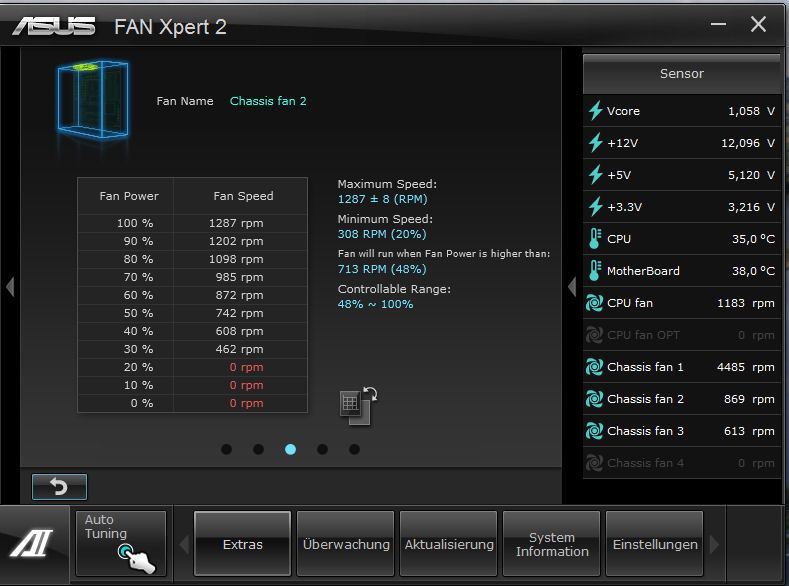Image resolution: width=789 pixels, height=586 pixels.
Task: Click the Chassis fan 2 name label
Action: (x=268, y=101)
